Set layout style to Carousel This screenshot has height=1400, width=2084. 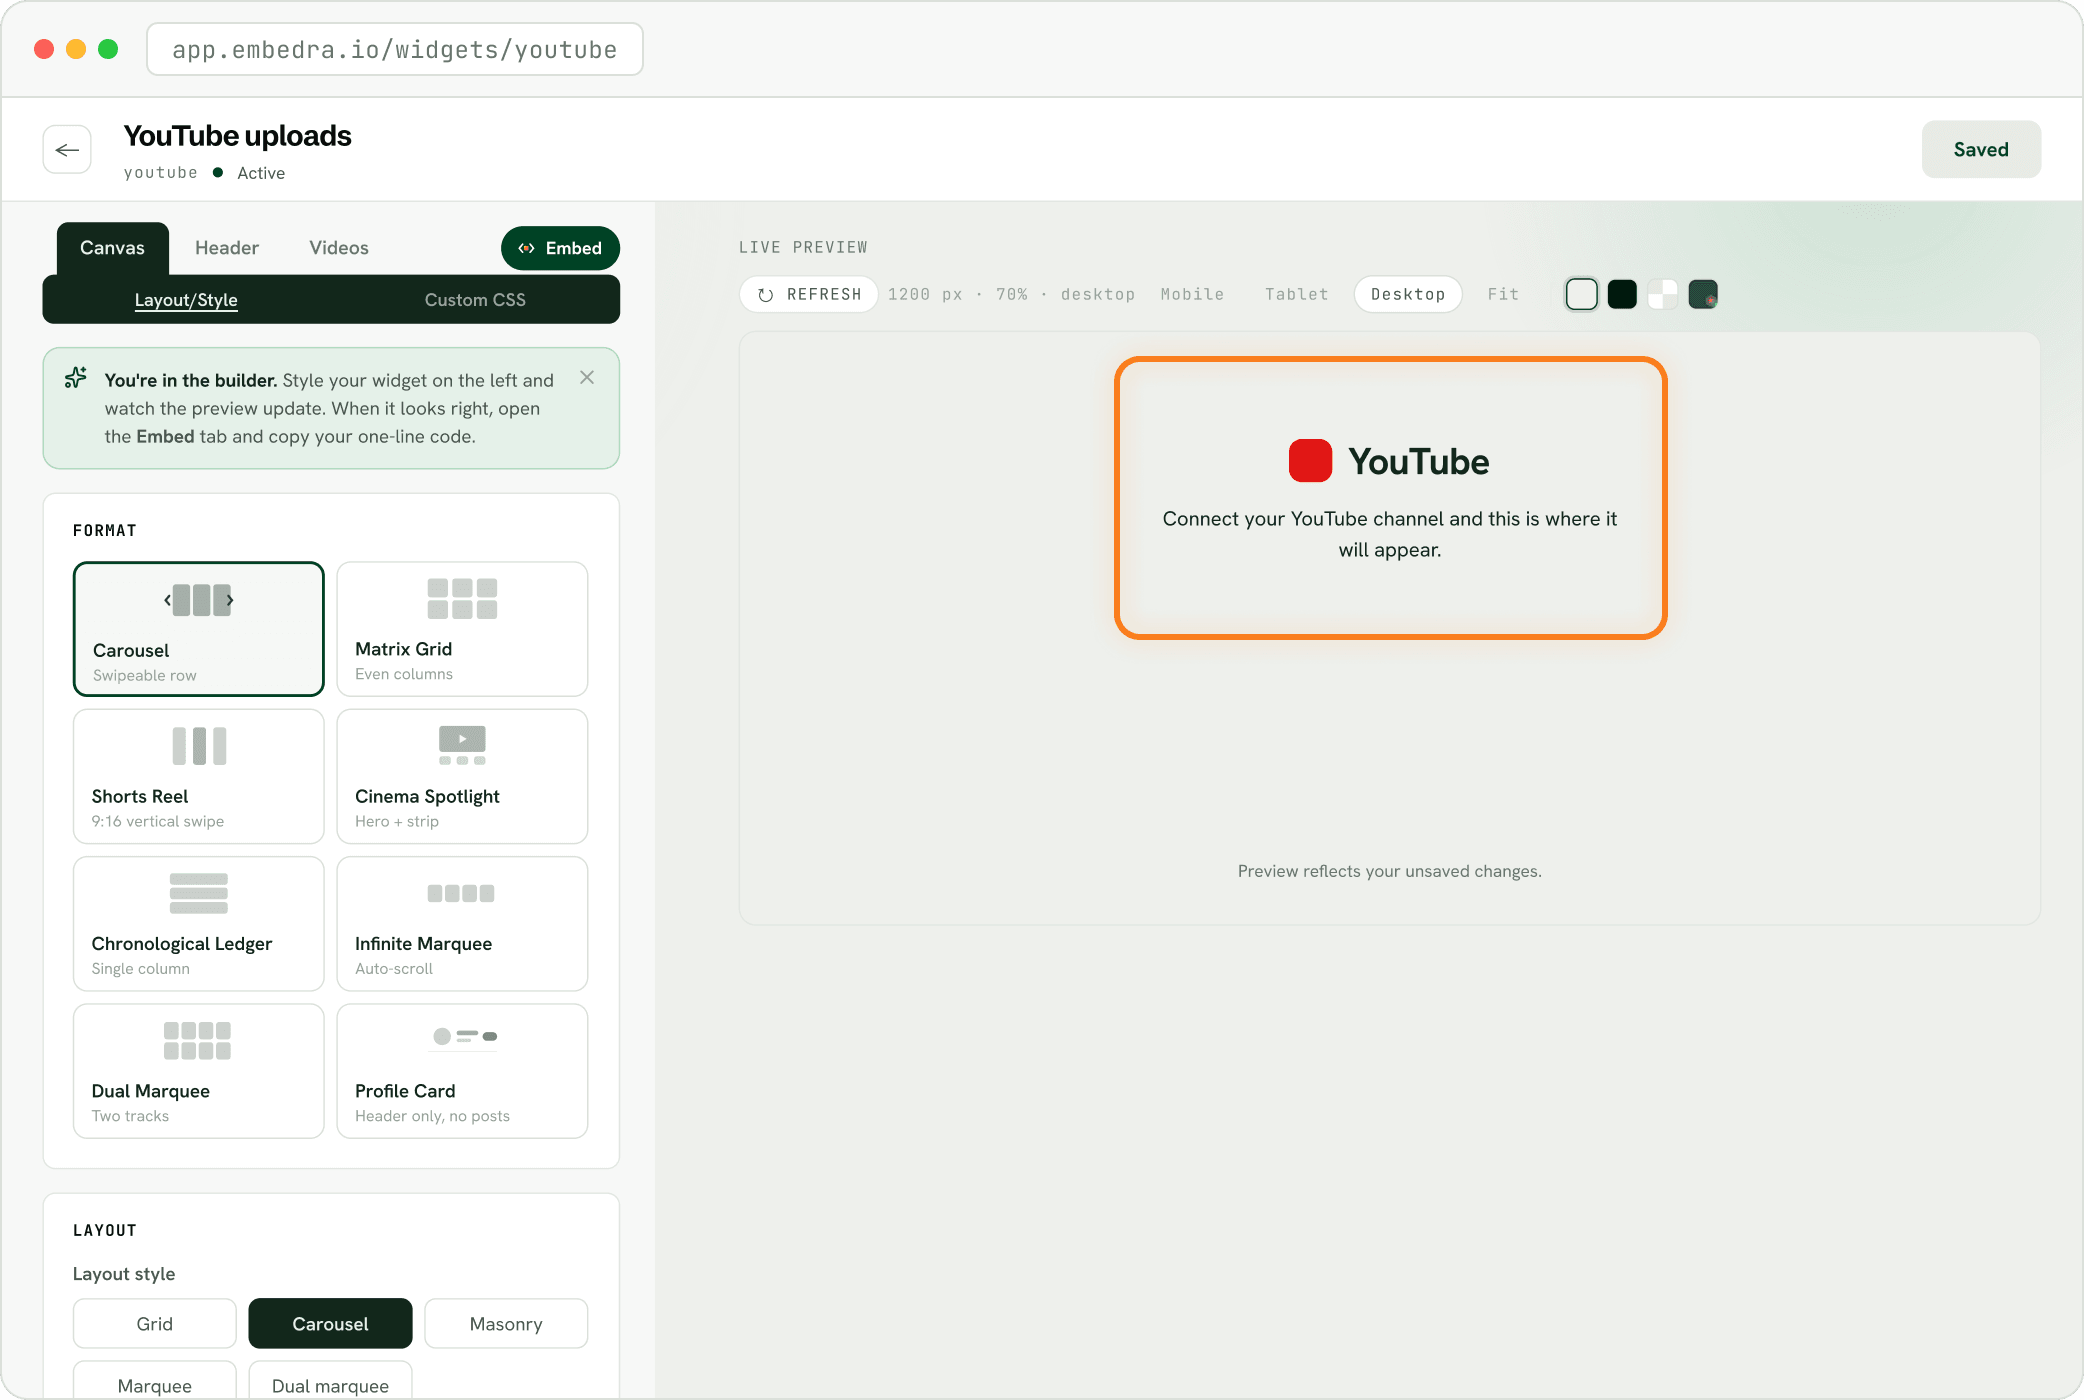[x=330, y=1324]
